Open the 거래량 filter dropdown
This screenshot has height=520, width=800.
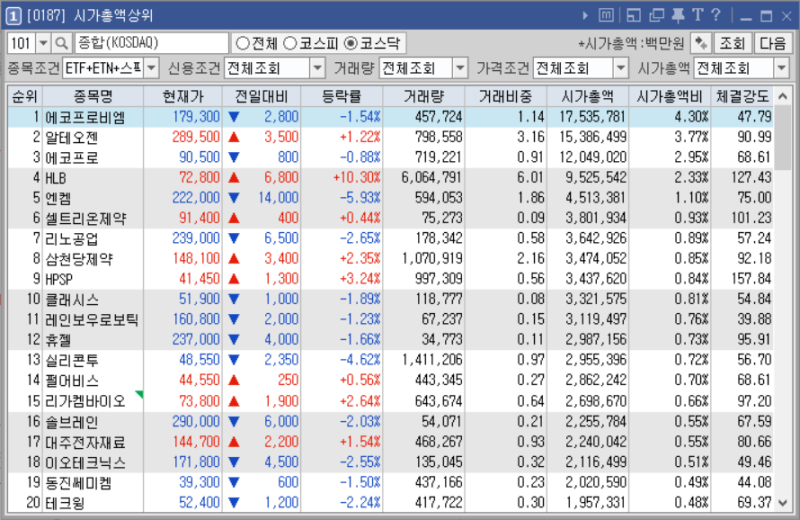pos(460,68)
